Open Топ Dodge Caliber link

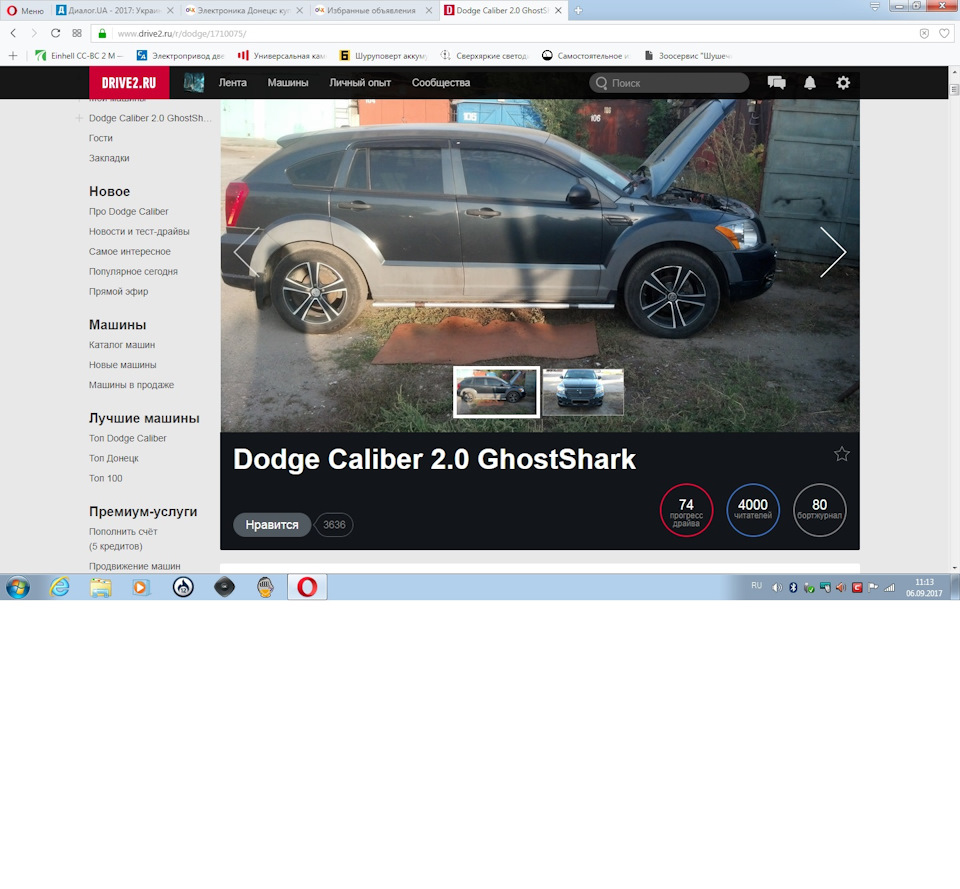[127, 438]
